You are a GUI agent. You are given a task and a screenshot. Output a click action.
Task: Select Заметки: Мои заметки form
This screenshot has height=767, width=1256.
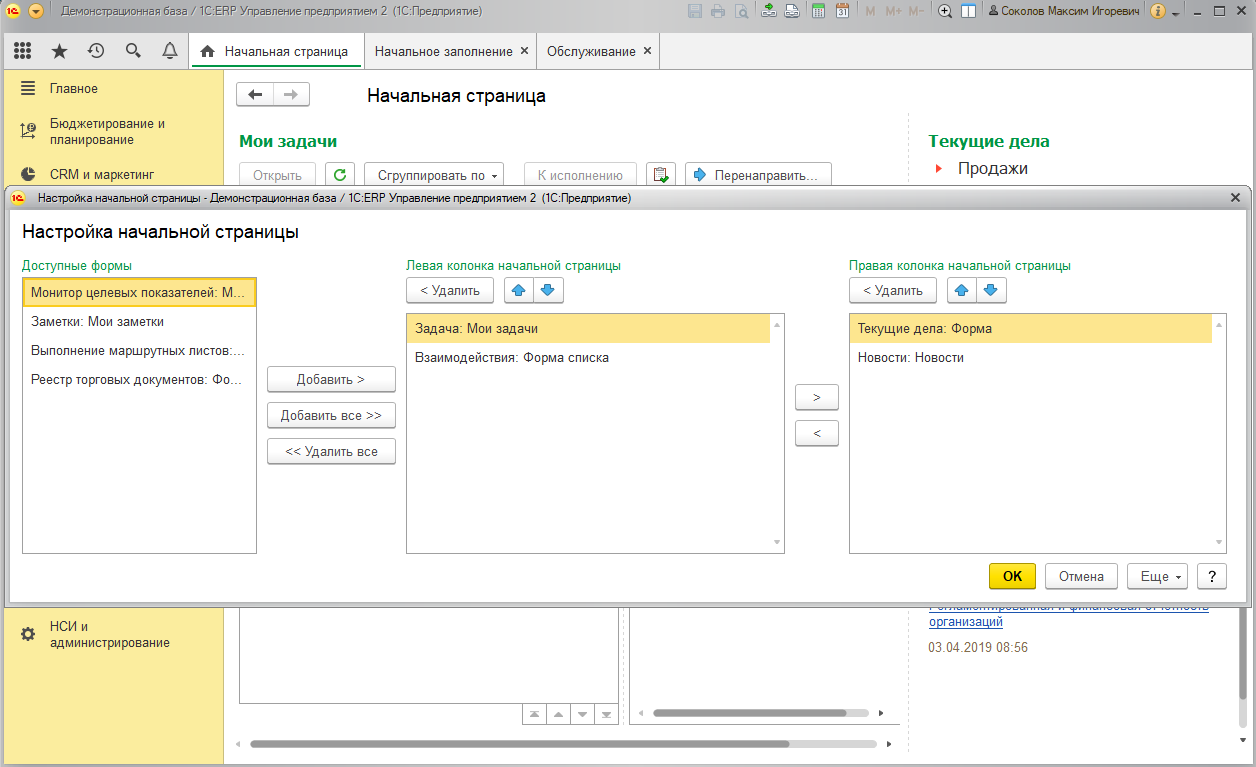(x=139, y=321)
